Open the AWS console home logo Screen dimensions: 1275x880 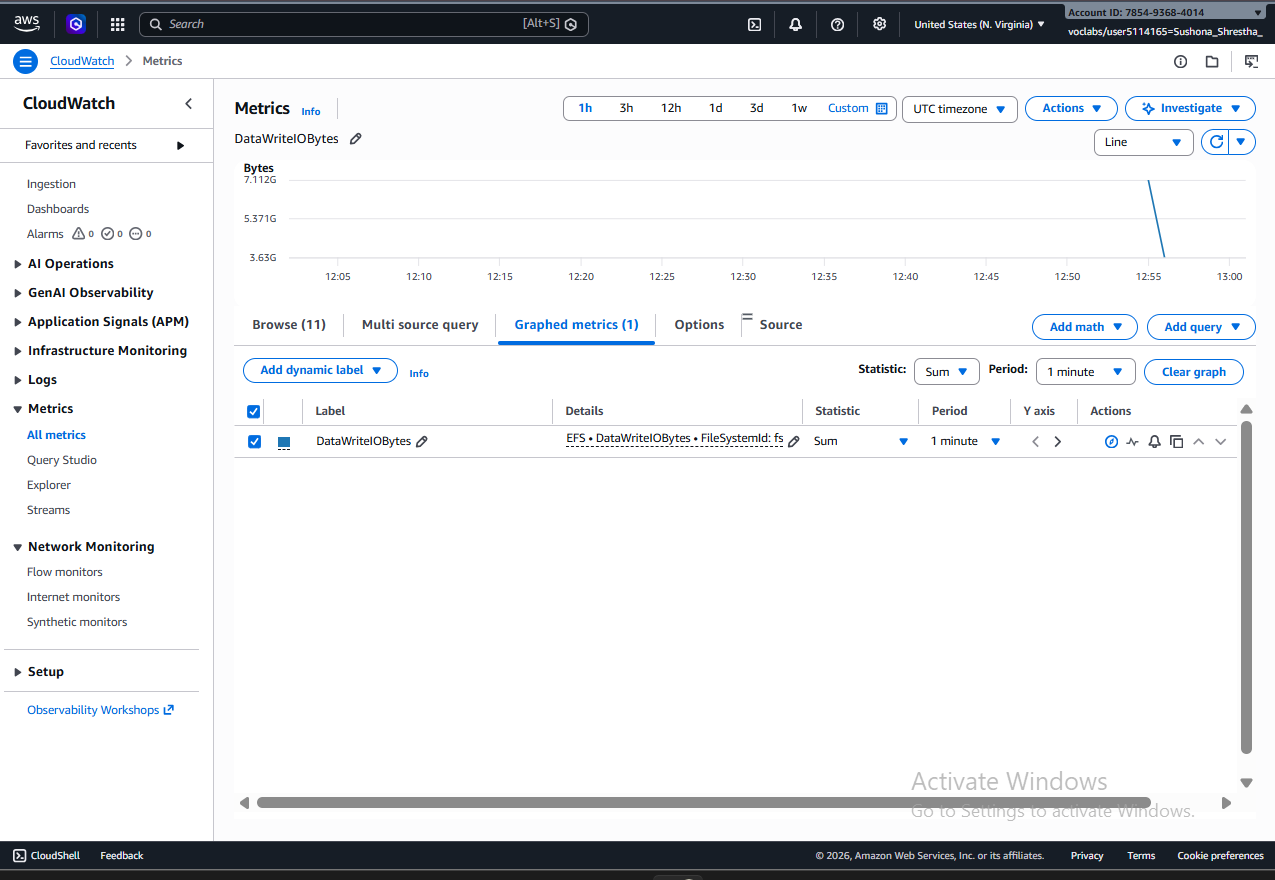tap(27, 23)
